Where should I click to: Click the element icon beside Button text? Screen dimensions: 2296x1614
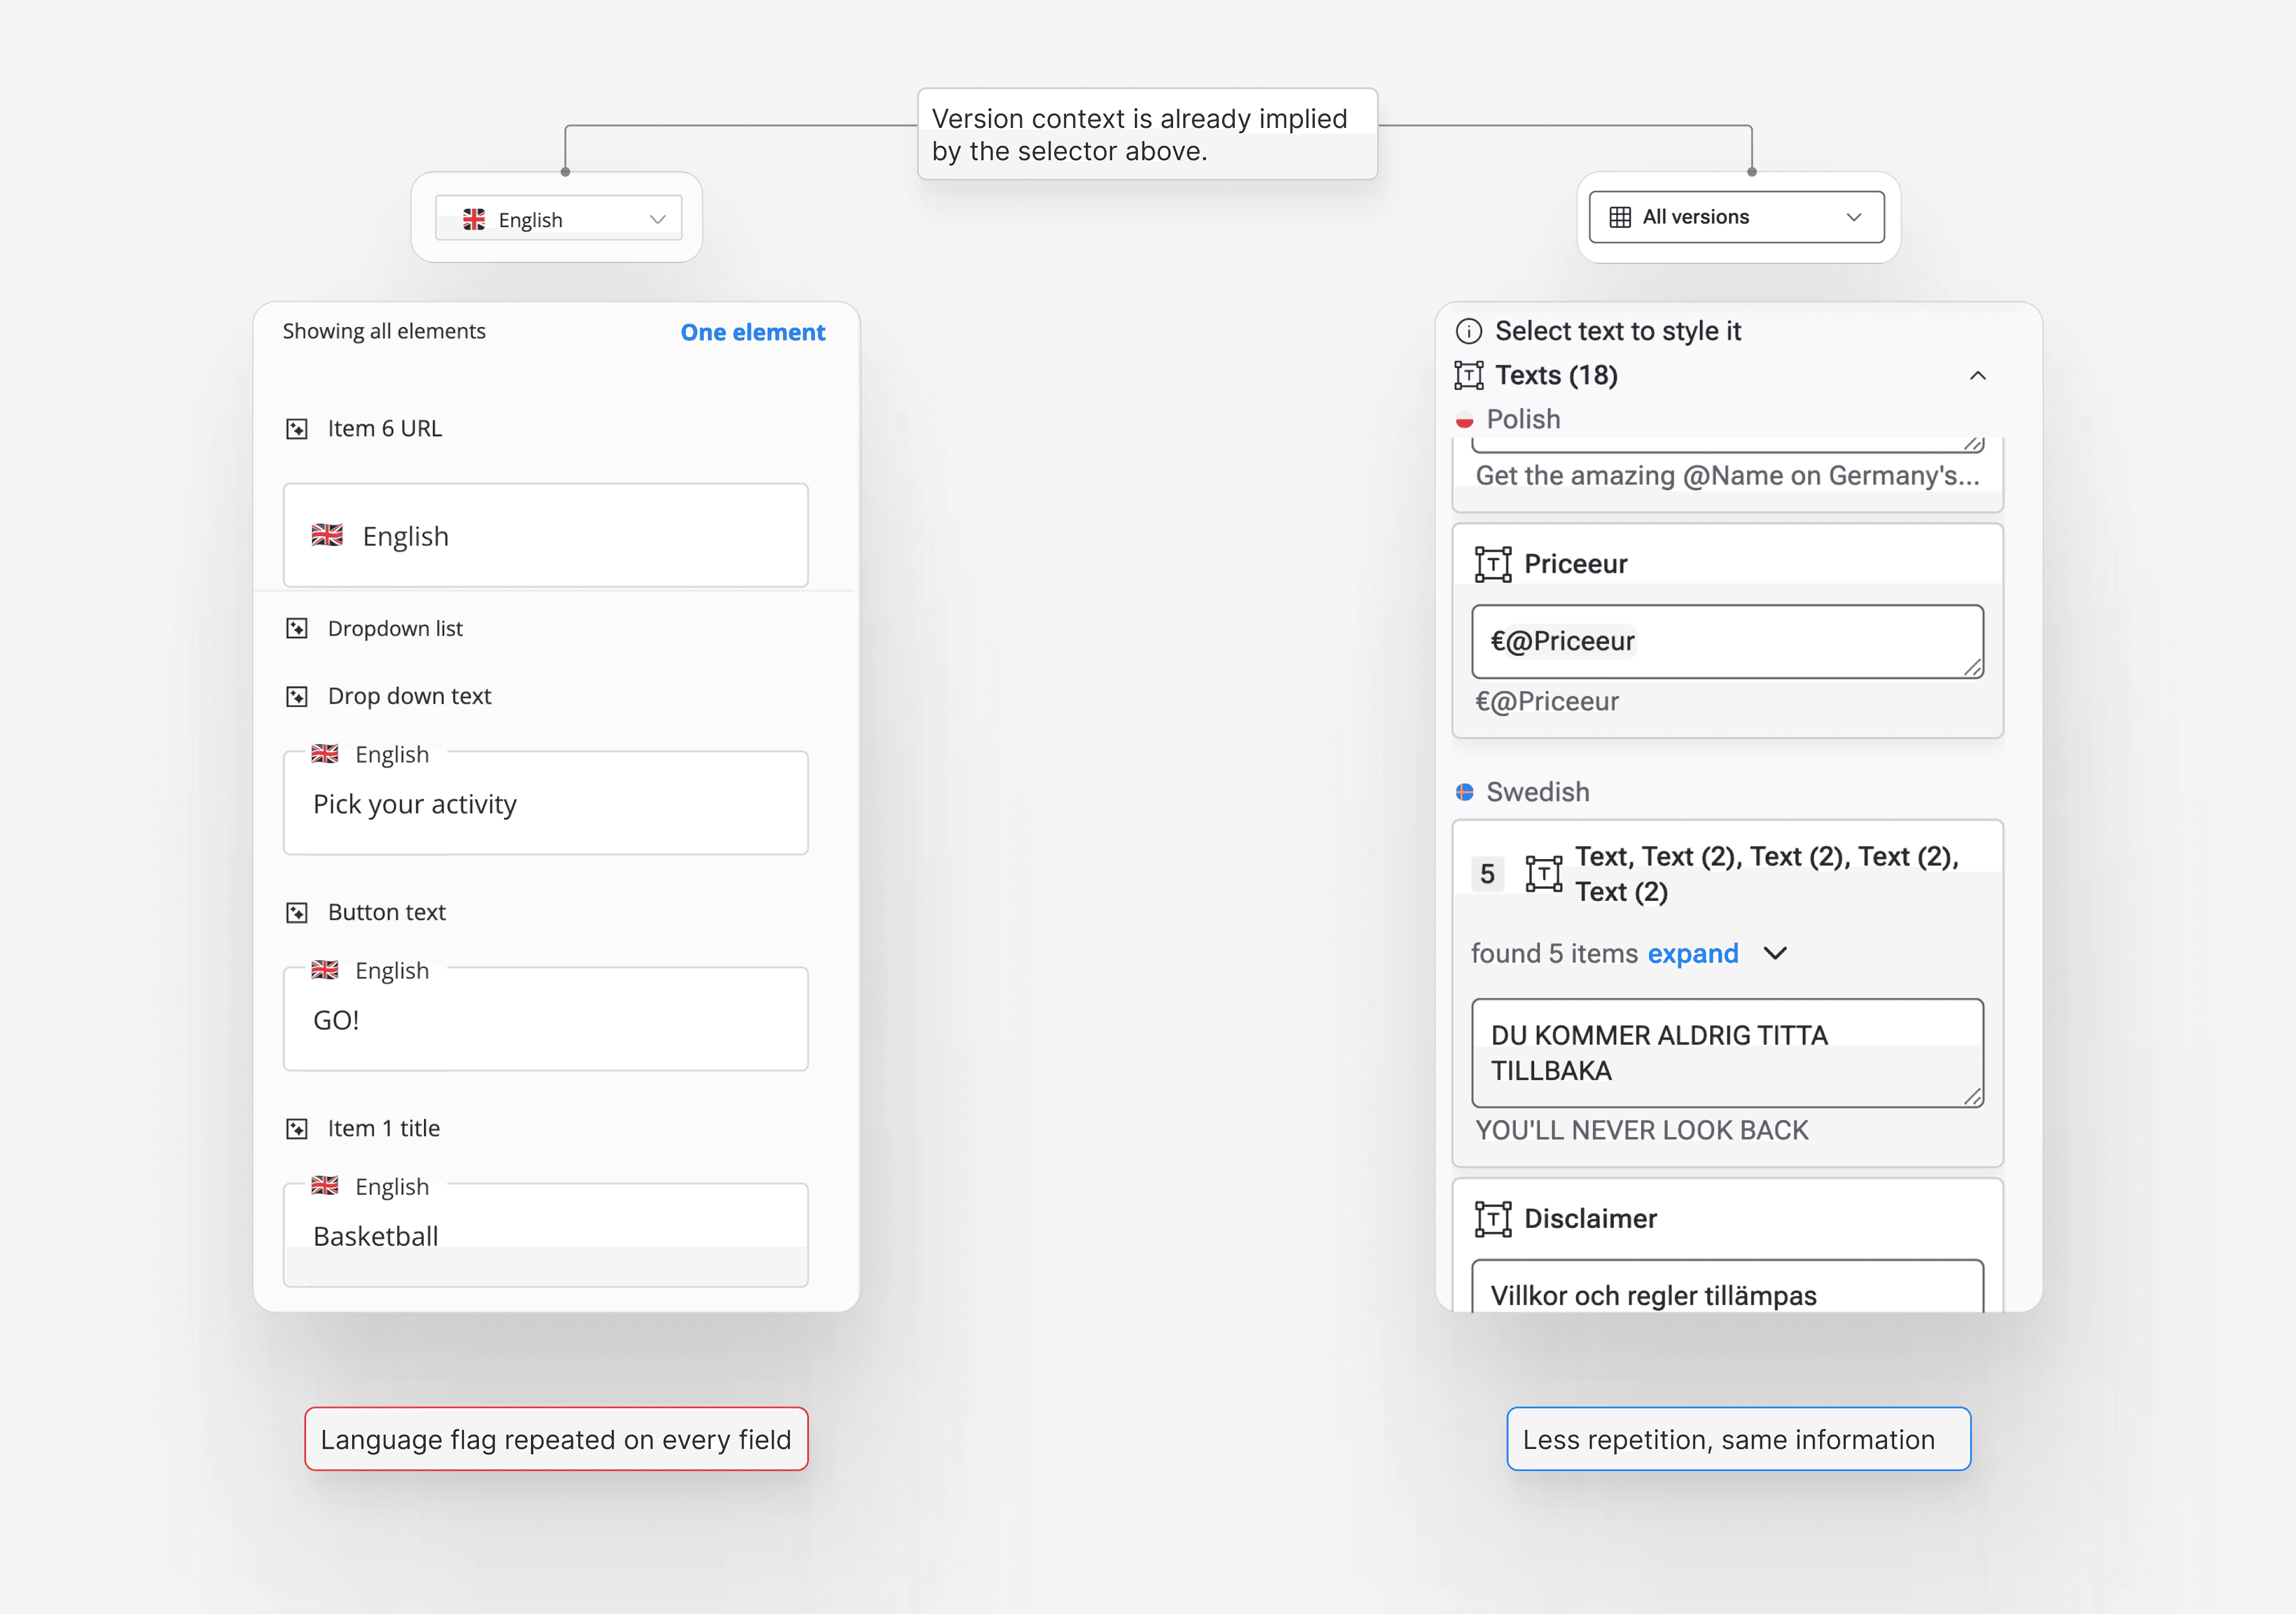tap(297, 913)
